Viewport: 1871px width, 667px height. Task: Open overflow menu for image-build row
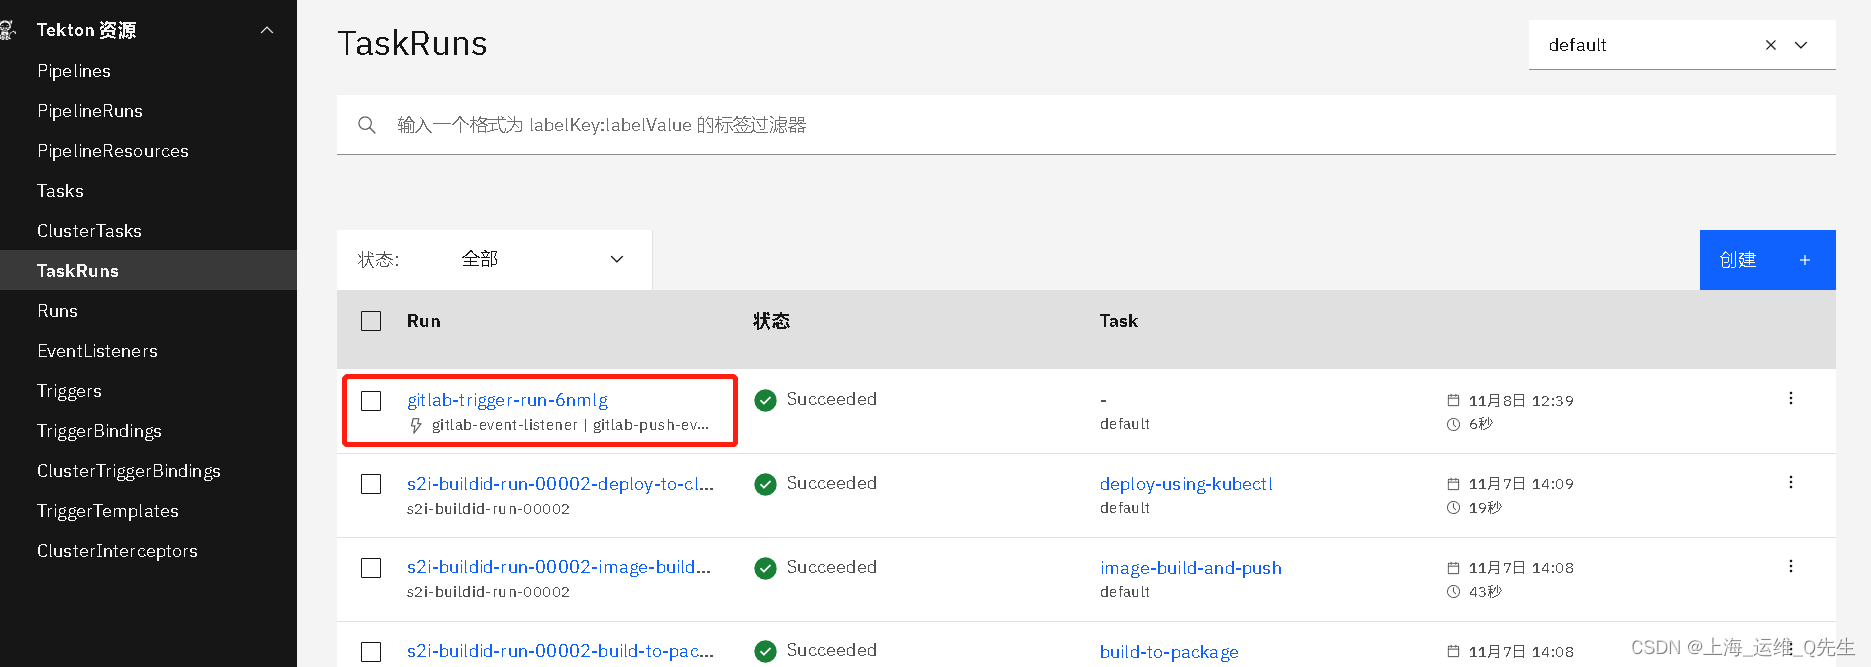(x=1790, y=566)
